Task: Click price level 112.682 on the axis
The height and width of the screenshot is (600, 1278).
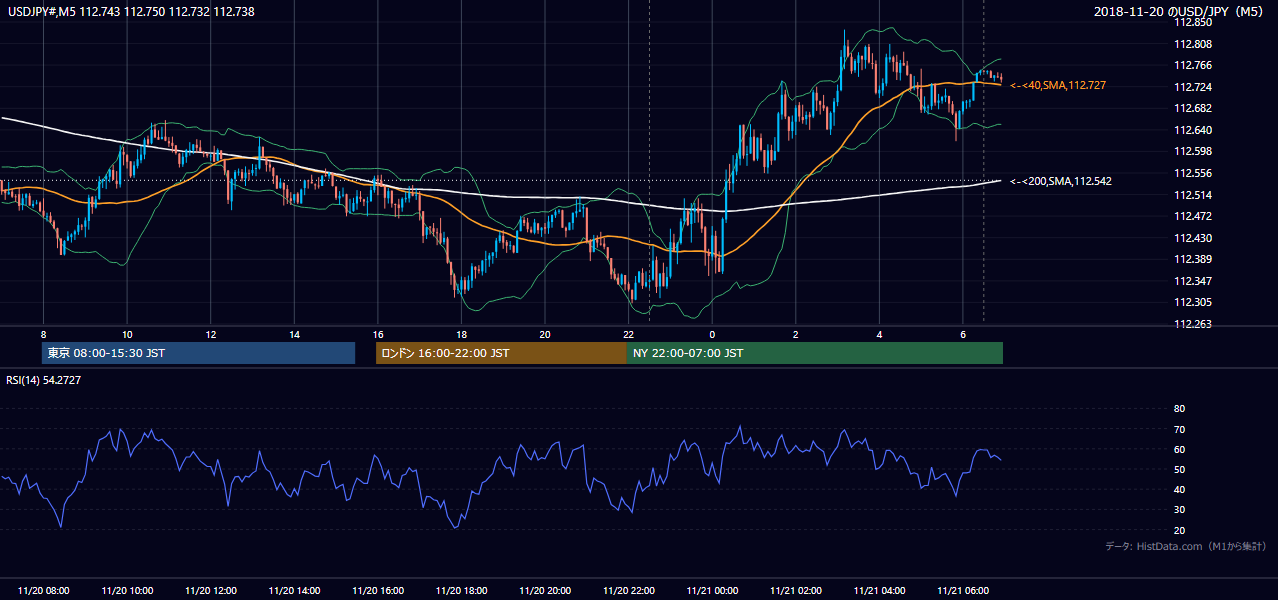Action: pyautogui.click(x=1193, y=108)
